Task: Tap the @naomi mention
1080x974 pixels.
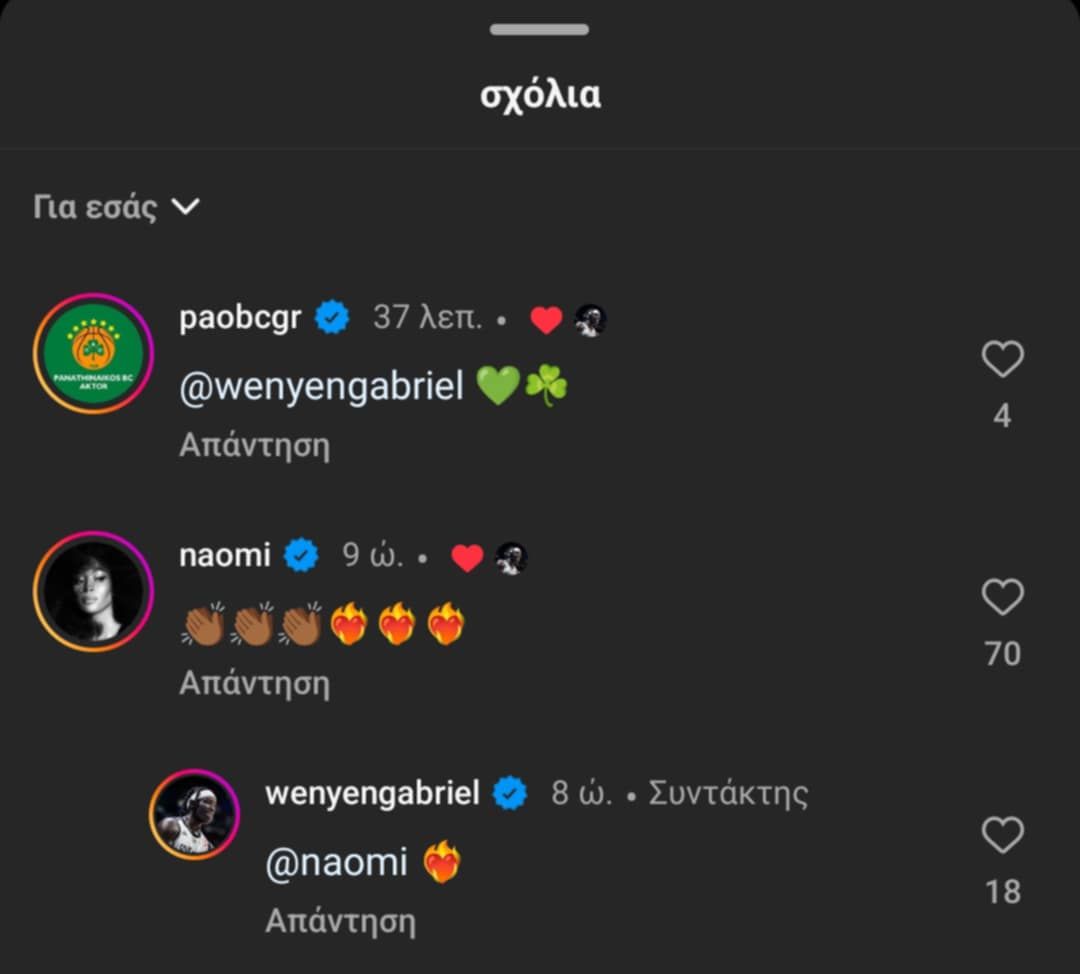Action: [336, 863]
